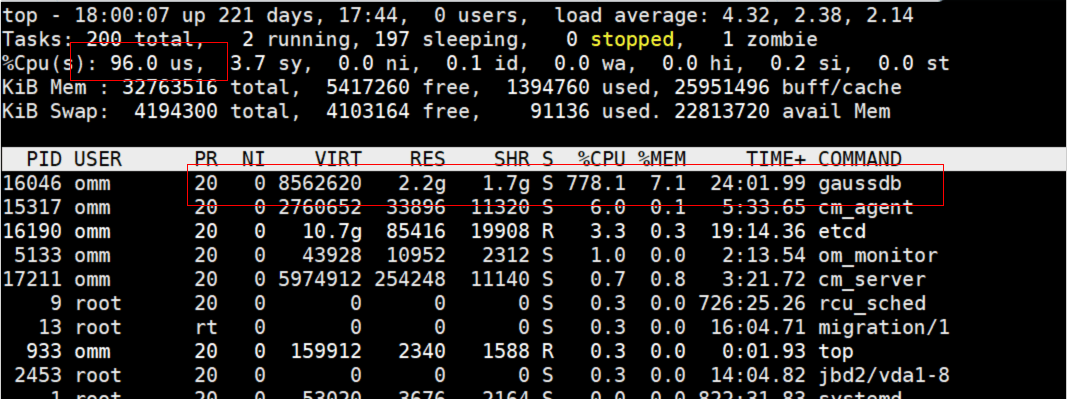Screen dimensions: 1069x399
Task: Click the load average 4.32 value
Action: [745, 16]
